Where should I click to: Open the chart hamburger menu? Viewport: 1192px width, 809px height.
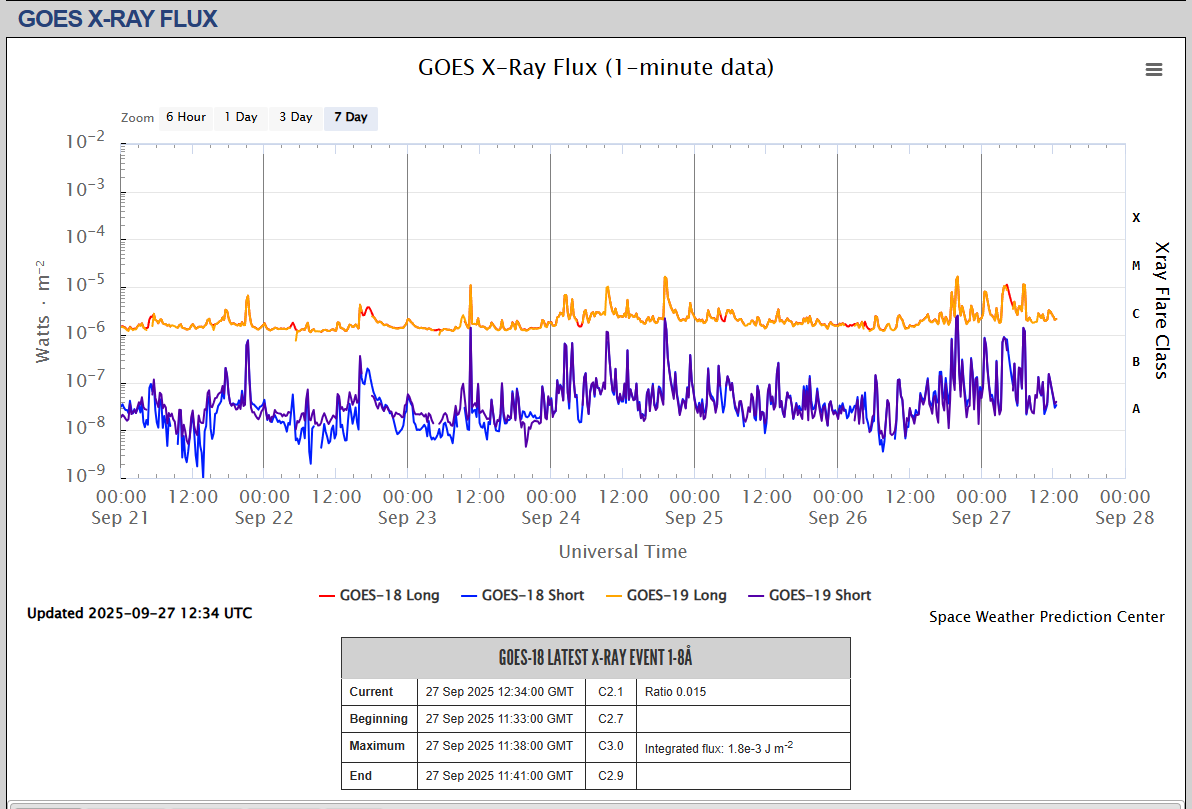[1154, 69]
